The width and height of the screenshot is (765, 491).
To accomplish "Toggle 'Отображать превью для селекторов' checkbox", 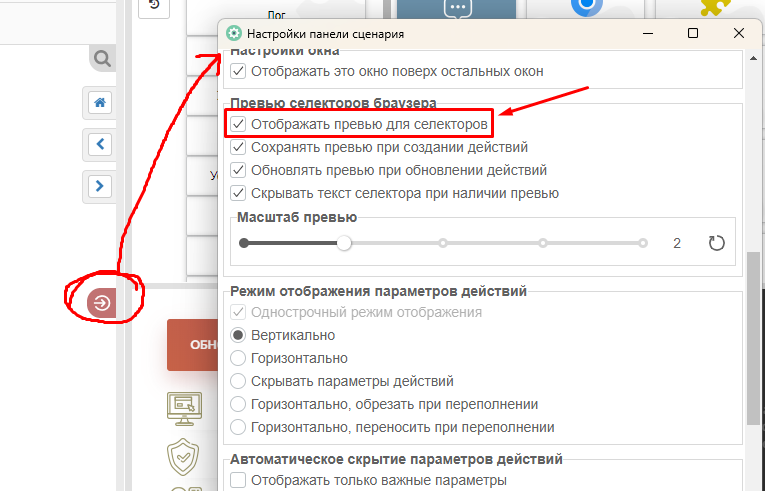I will [238, 124].
